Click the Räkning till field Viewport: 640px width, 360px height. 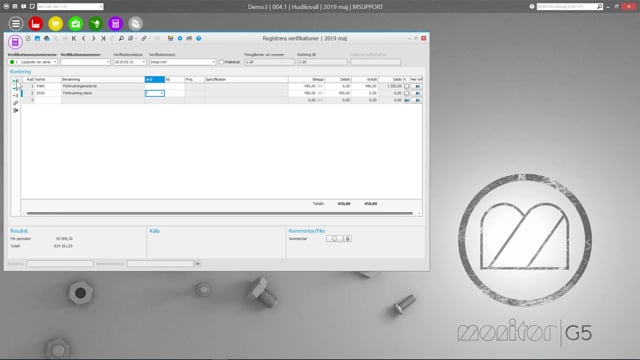(322, 62)
